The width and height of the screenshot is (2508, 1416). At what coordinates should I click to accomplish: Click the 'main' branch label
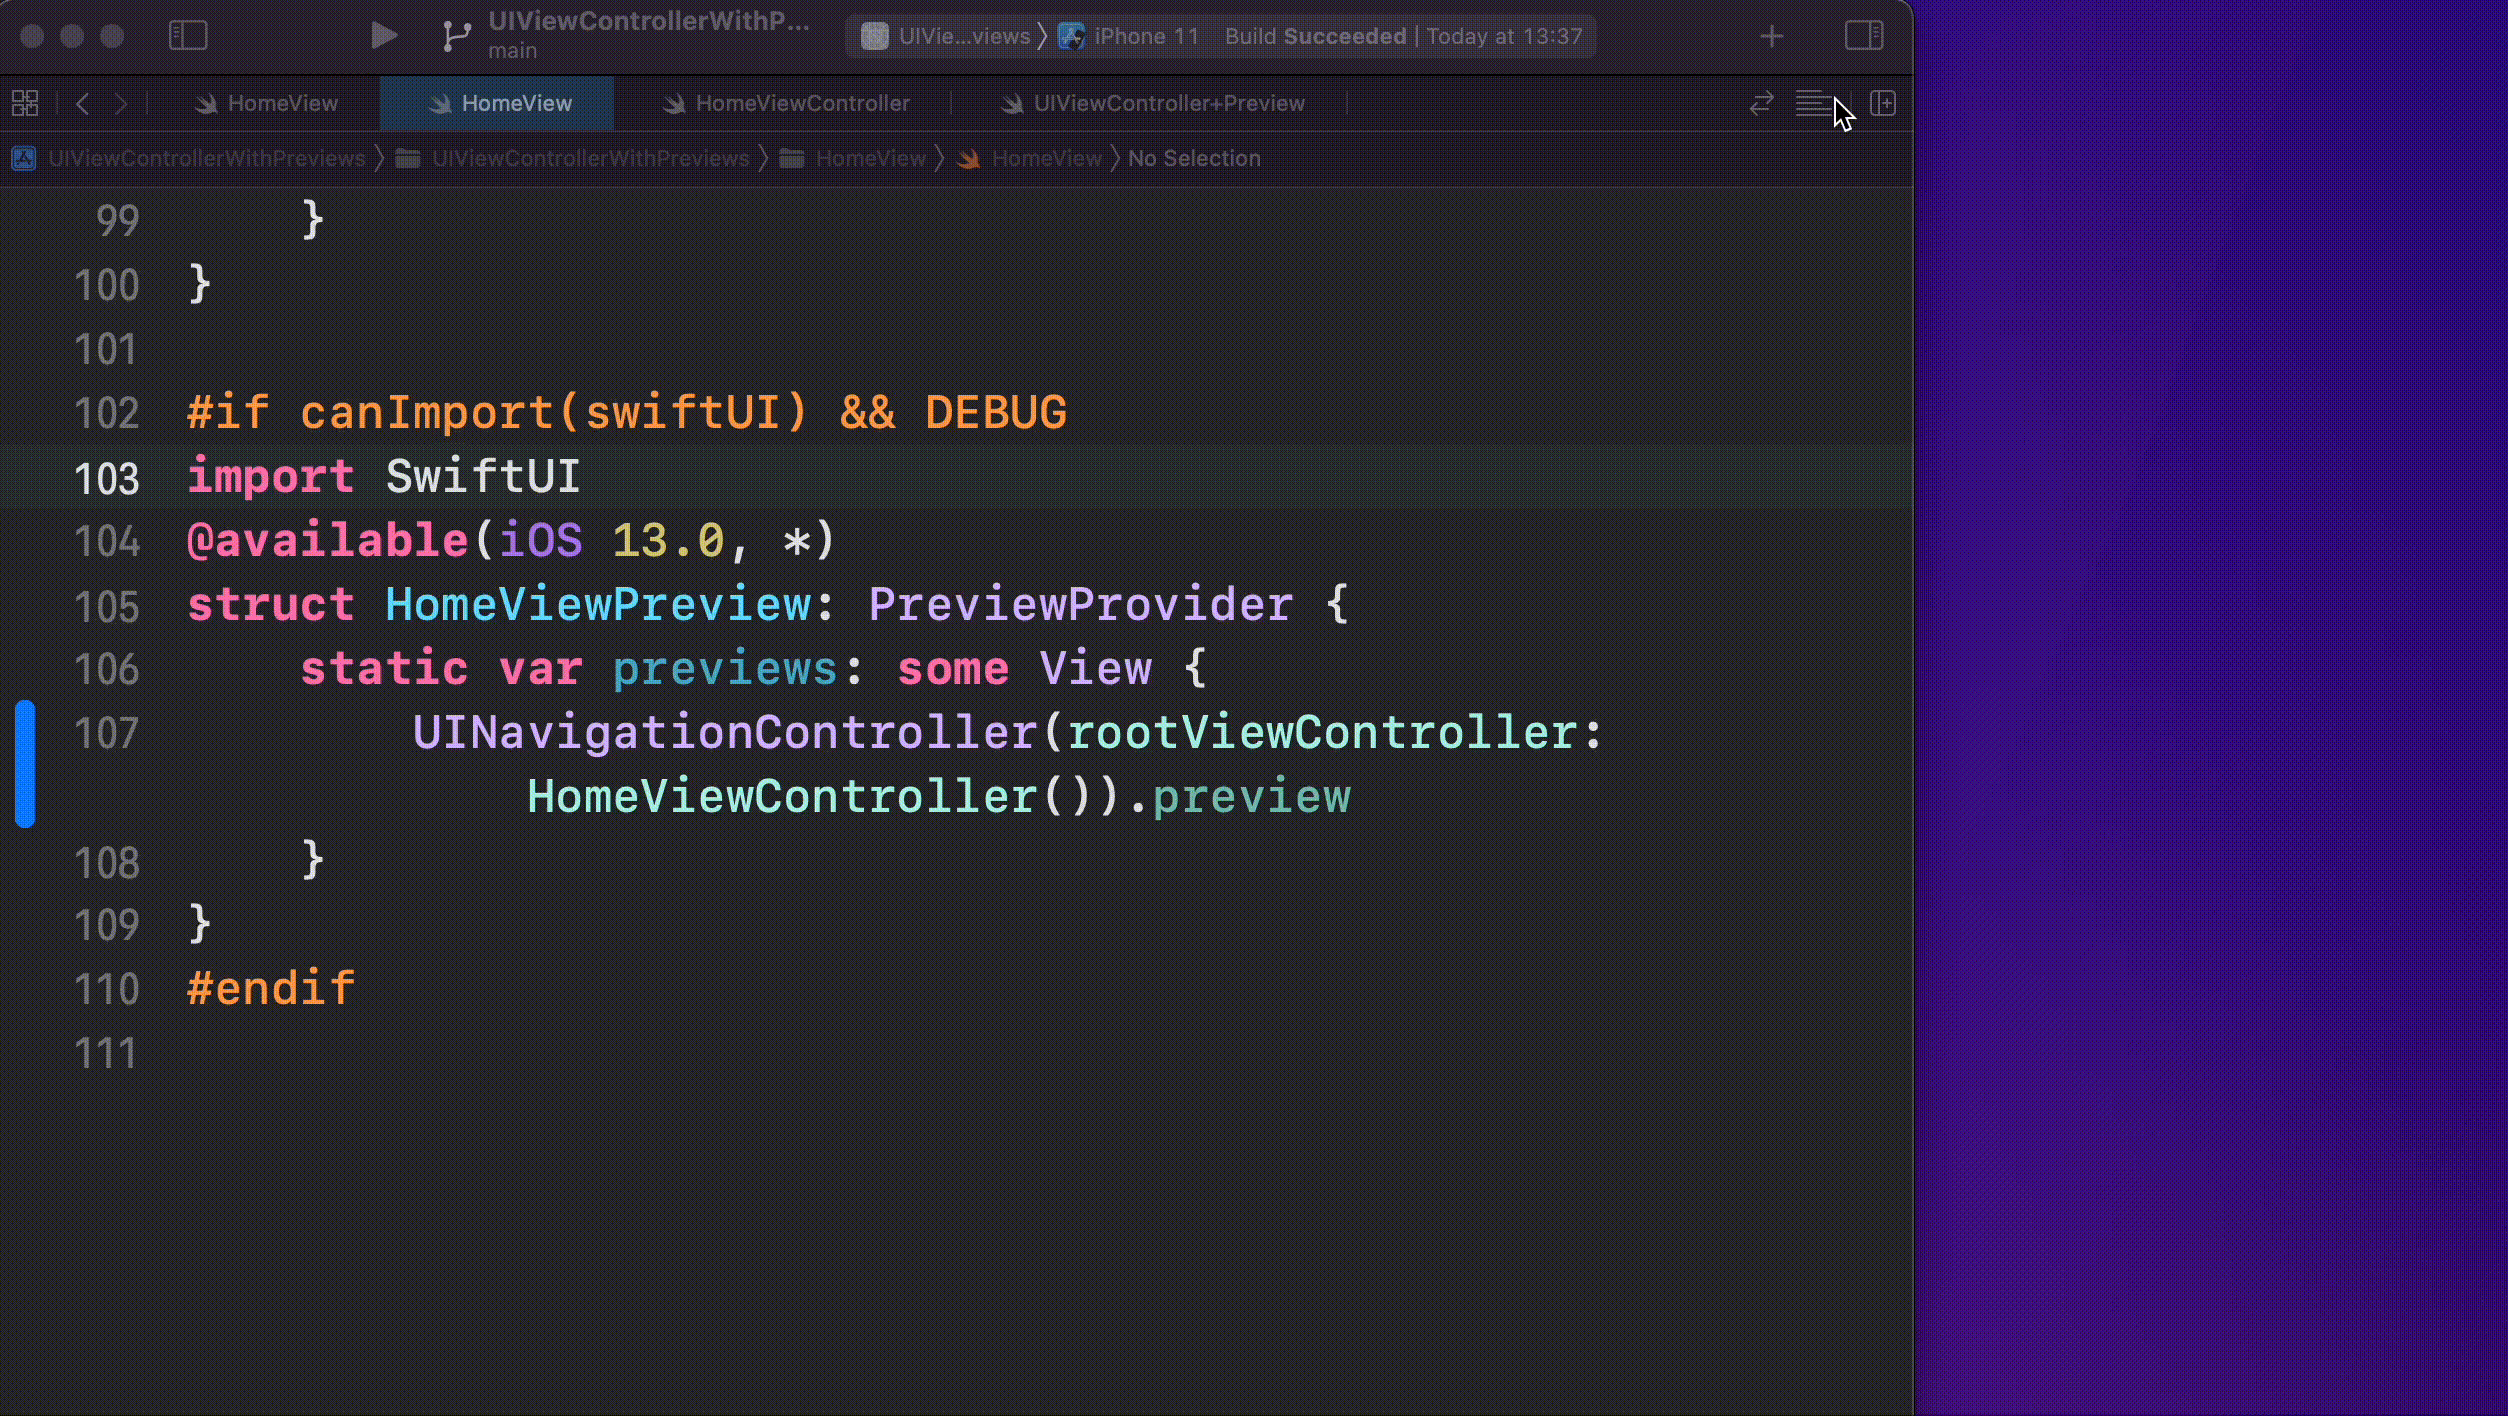pyautogui.click(x=512, y=51)
